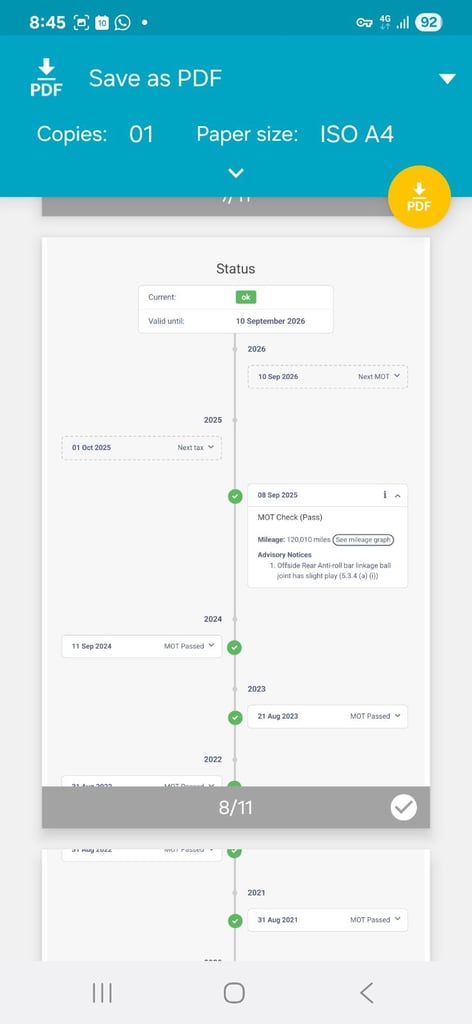Tap the yellow PDF download button
Image resolution: width=472 pixels, height=1024 pixels.
click(x=419, y=197)
